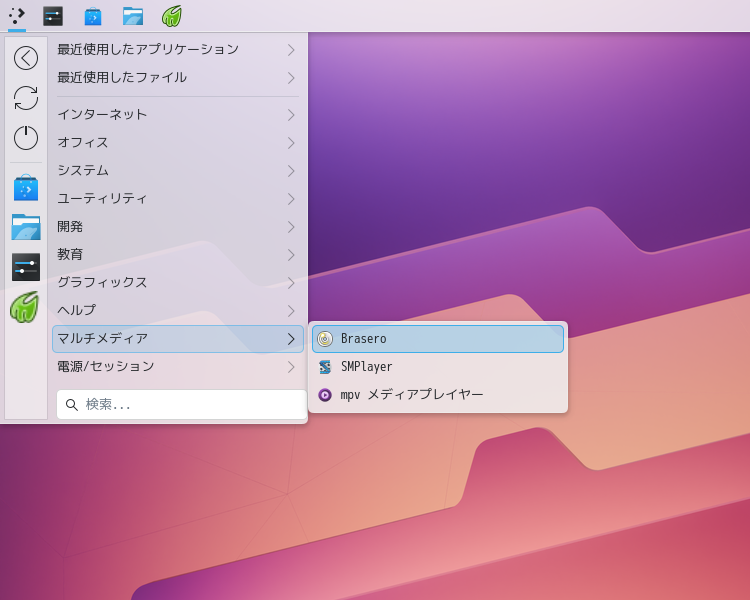Open the グラフィックス category
The image size is (750, 600).
pyautogui.click(x=177, y=283)
